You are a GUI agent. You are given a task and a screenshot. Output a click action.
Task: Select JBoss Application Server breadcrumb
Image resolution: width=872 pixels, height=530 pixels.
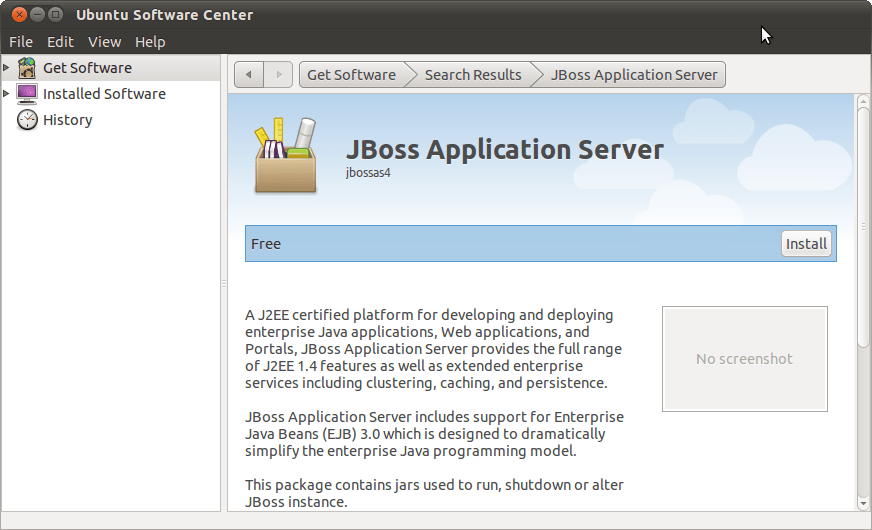click(633, 75)
